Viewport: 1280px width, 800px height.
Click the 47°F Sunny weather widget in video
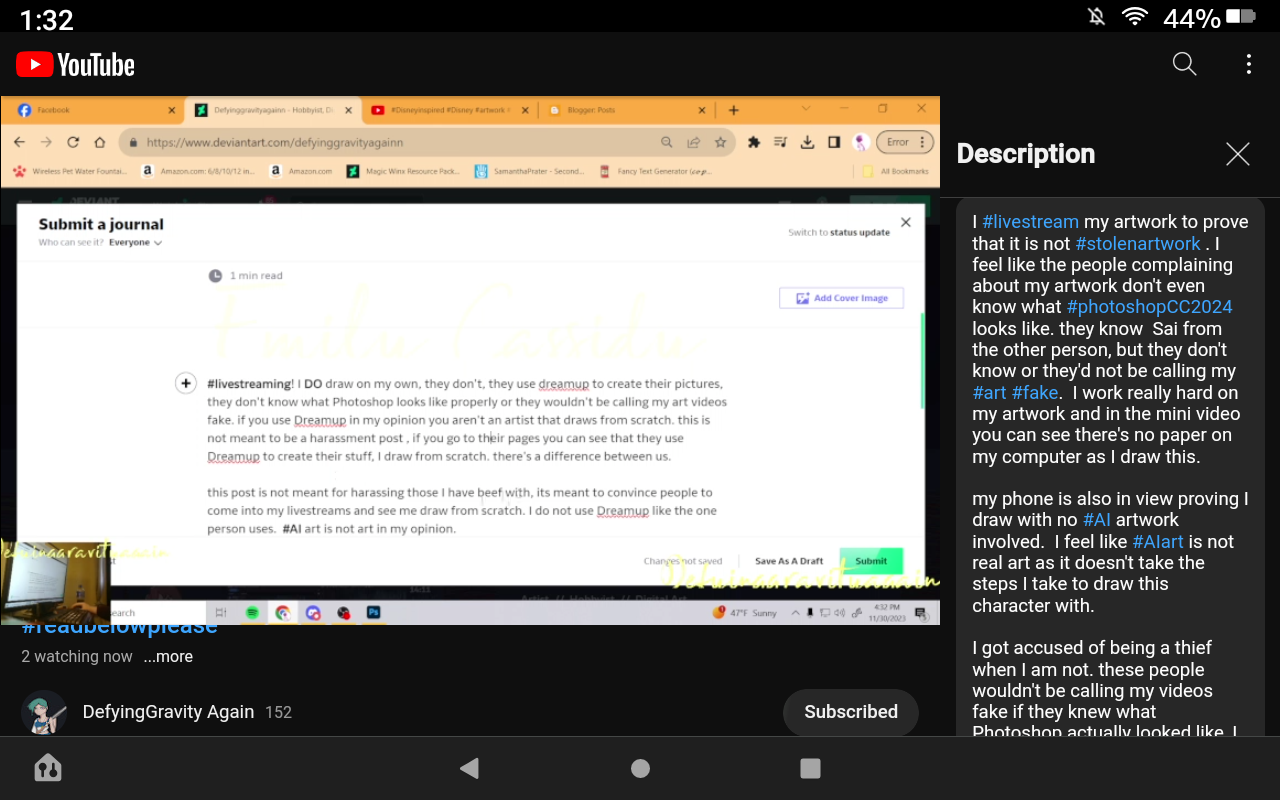pyautogui.click(x=744, y=612)
